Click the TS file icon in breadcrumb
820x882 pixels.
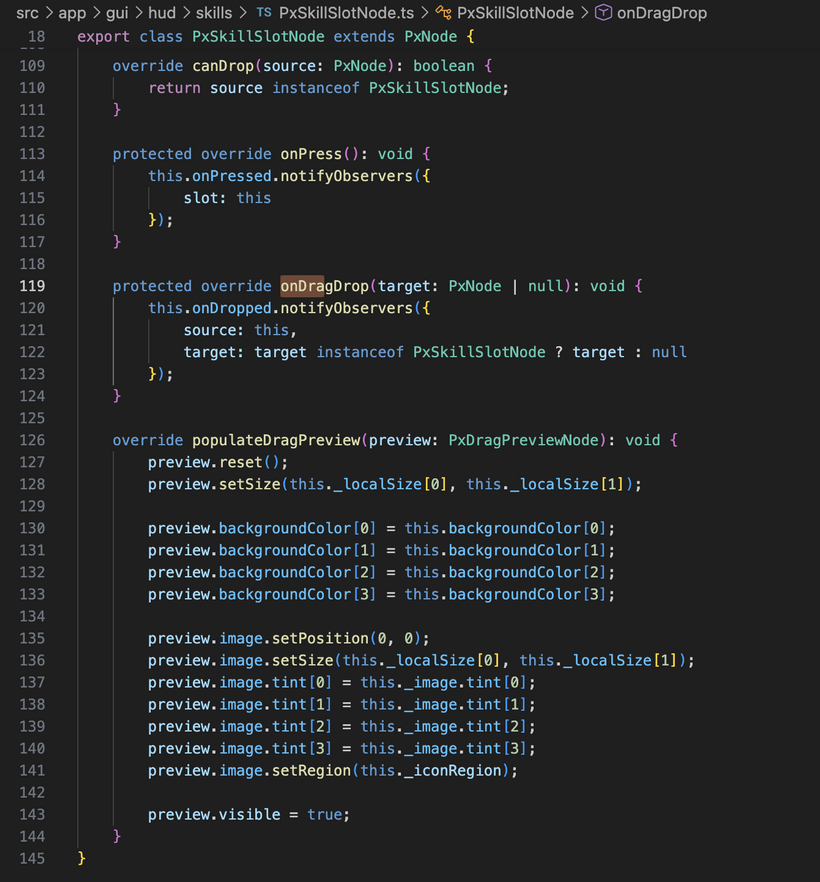click(264, 13)
